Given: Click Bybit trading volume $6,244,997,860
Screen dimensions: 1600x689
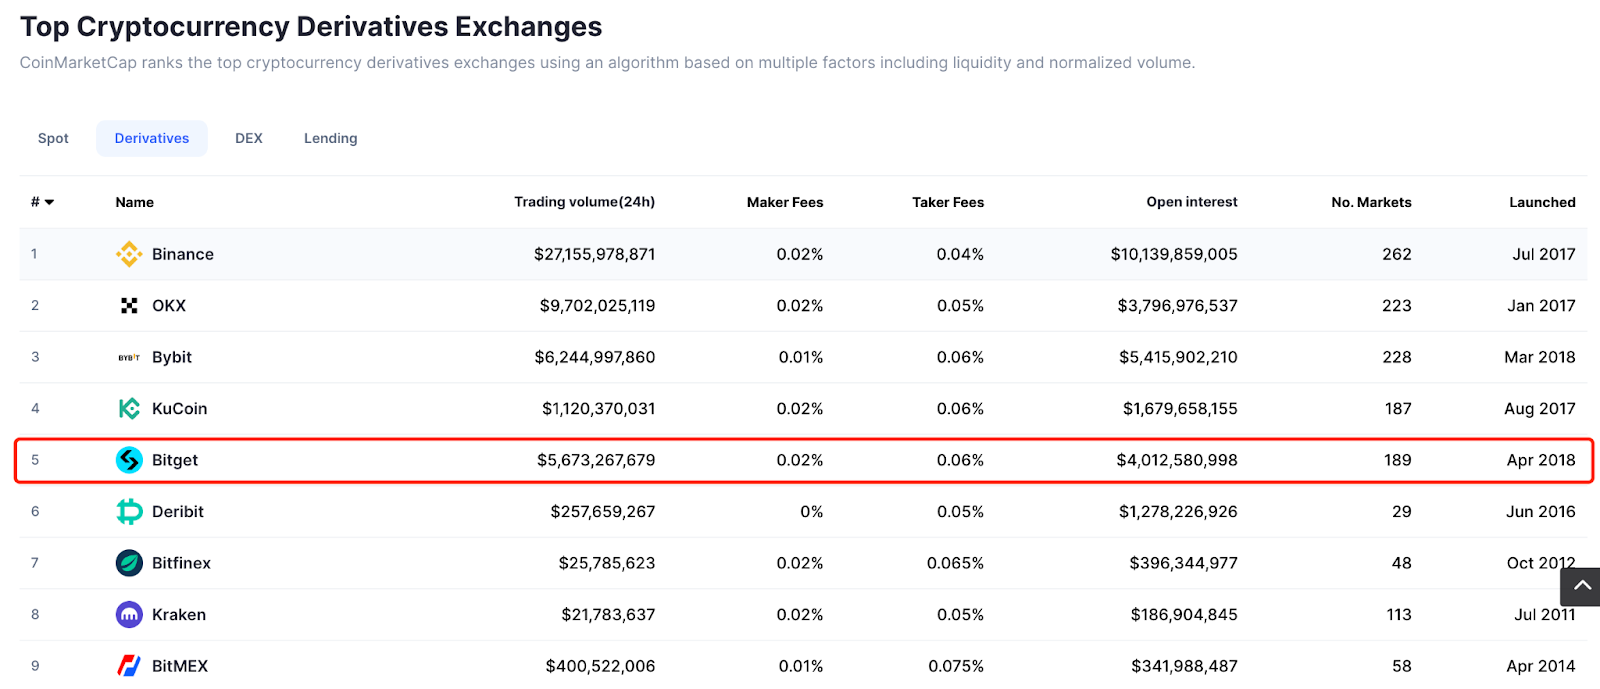Looking at the screenshot, I should point(595,357).
